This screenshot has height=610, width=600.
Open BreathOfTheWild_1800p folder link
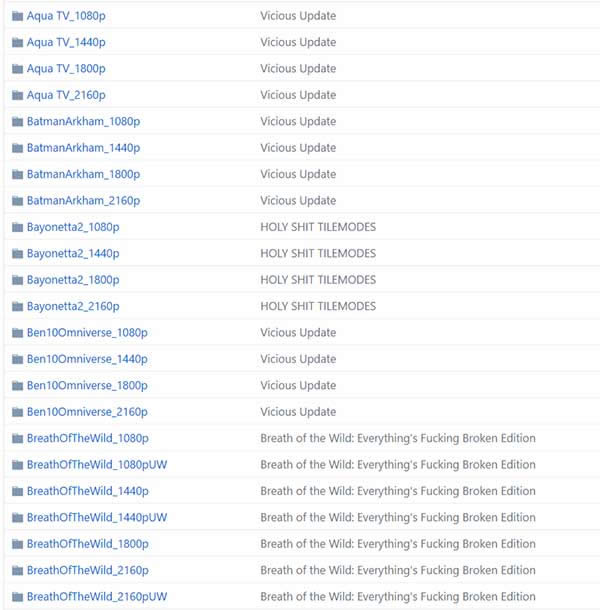88,544
